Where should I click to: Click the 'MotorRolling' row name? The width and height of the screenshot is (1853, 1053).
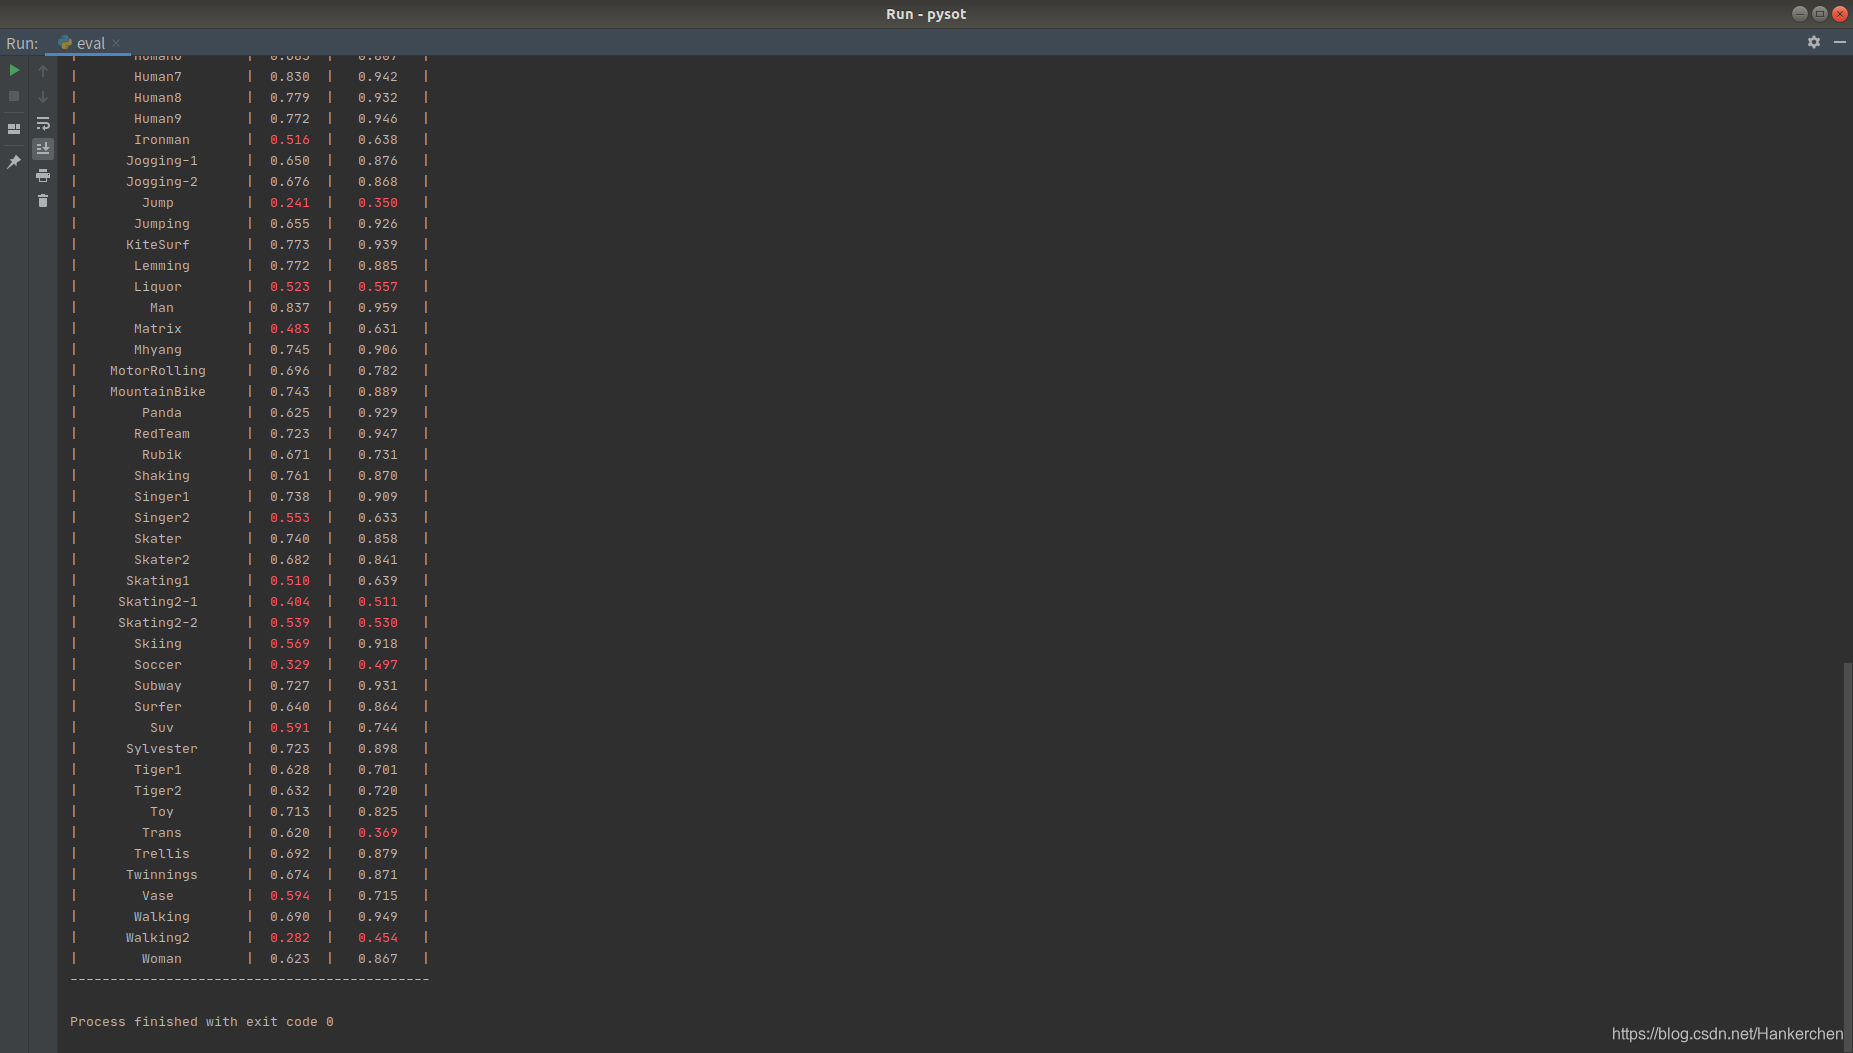(x=158, y=371)
